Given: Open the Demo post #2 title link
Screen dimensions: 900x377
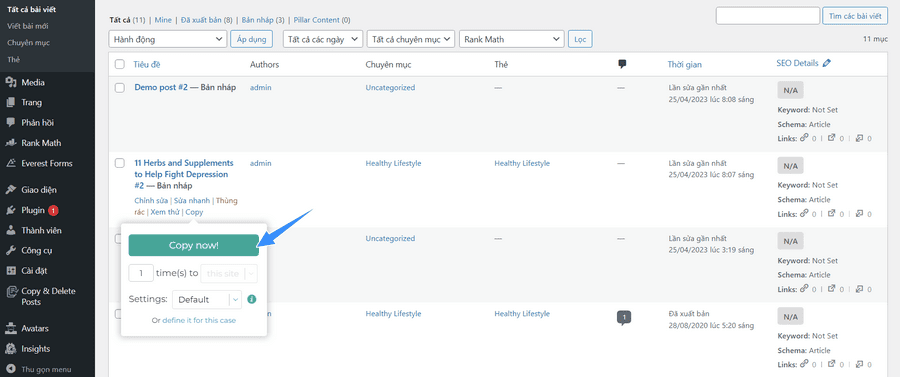Looking at the screenshot, I should tap(161, 88).
